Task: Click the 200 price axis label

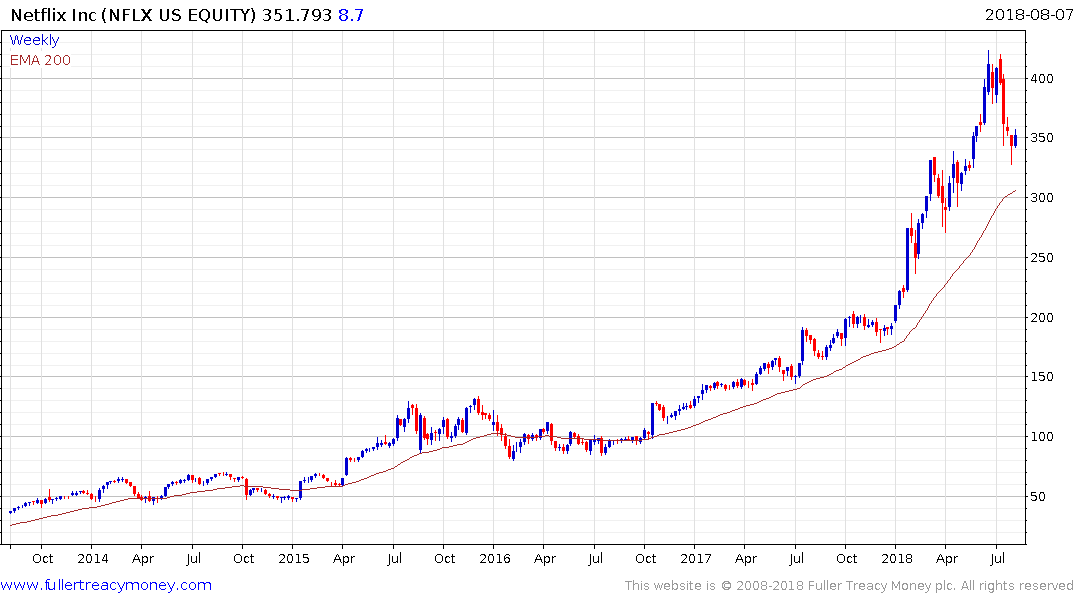Action: [x=1042, y=317]
